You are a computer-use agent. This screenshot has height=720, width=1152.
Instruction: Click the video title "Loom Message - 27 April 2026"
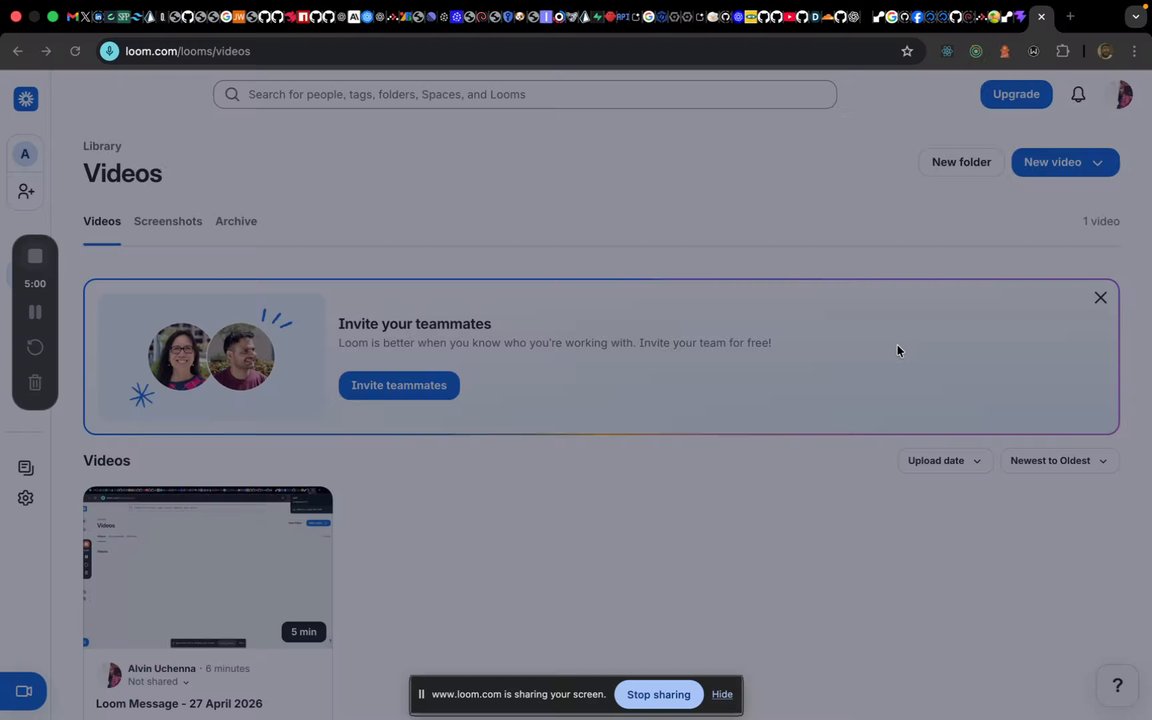click(x=179, y=704)
